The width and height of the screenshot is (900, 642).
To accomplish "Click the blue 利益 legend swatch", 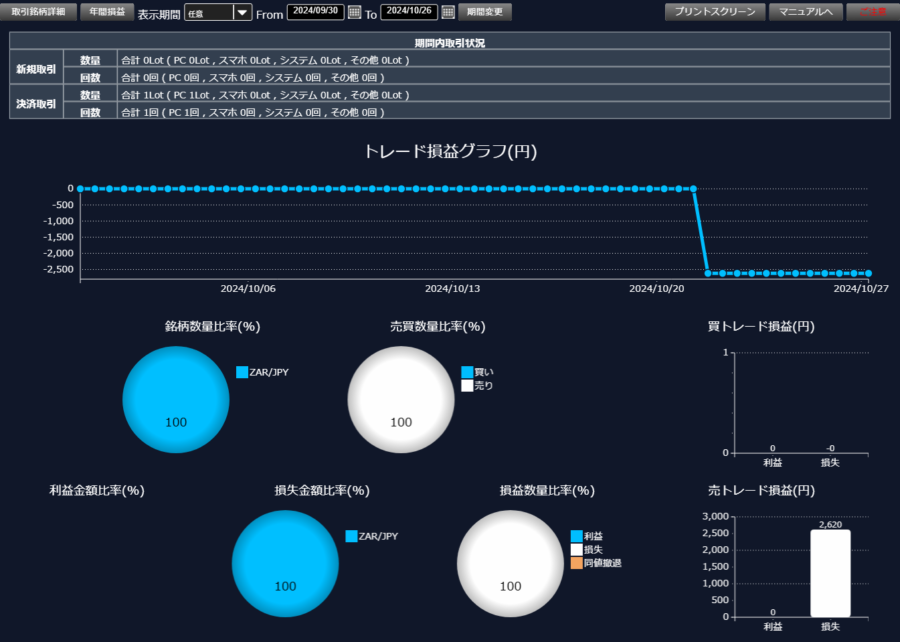I will point(577,536).
